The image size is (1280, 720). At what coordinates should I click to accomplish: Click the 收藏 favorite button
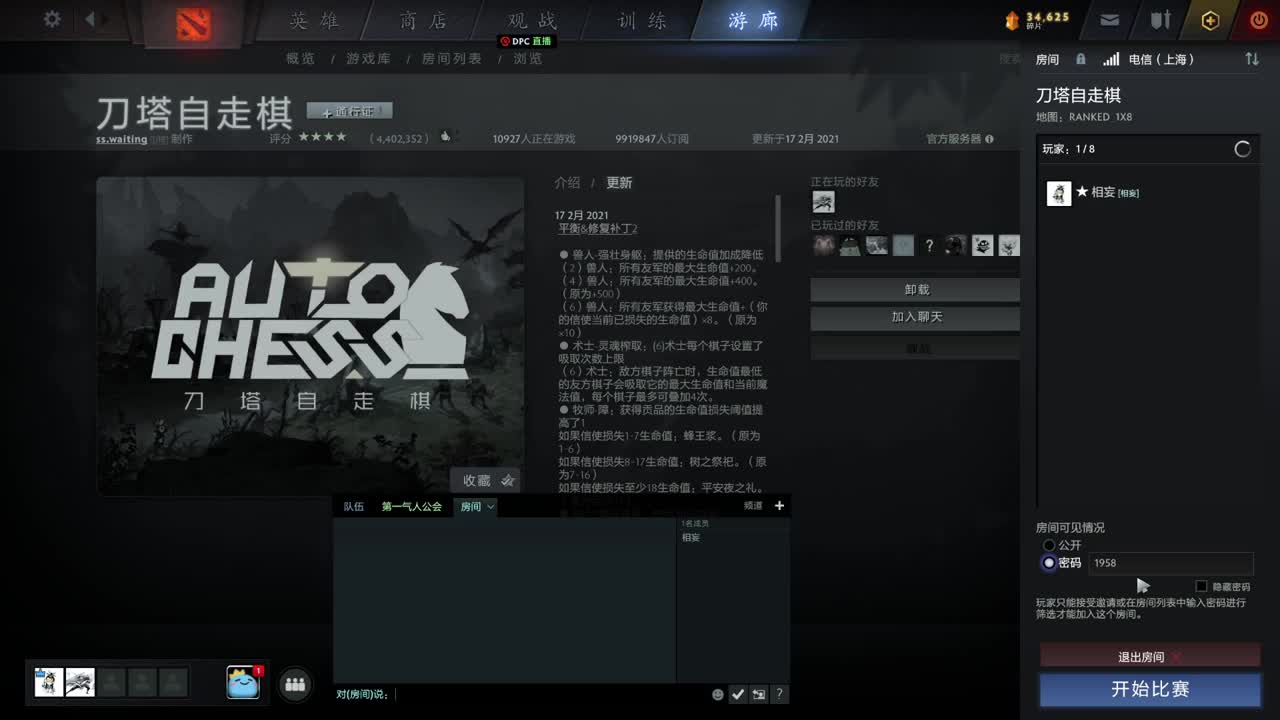(x=486, y=481)
